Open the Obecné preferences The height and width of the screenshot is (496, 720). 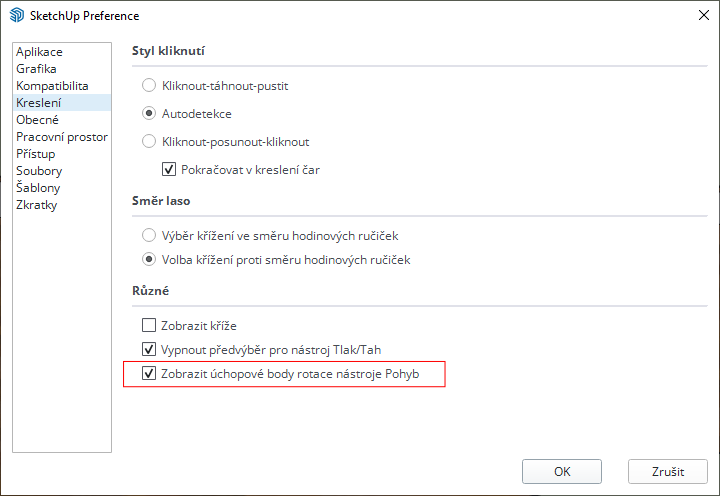click(x=37, y=120)
